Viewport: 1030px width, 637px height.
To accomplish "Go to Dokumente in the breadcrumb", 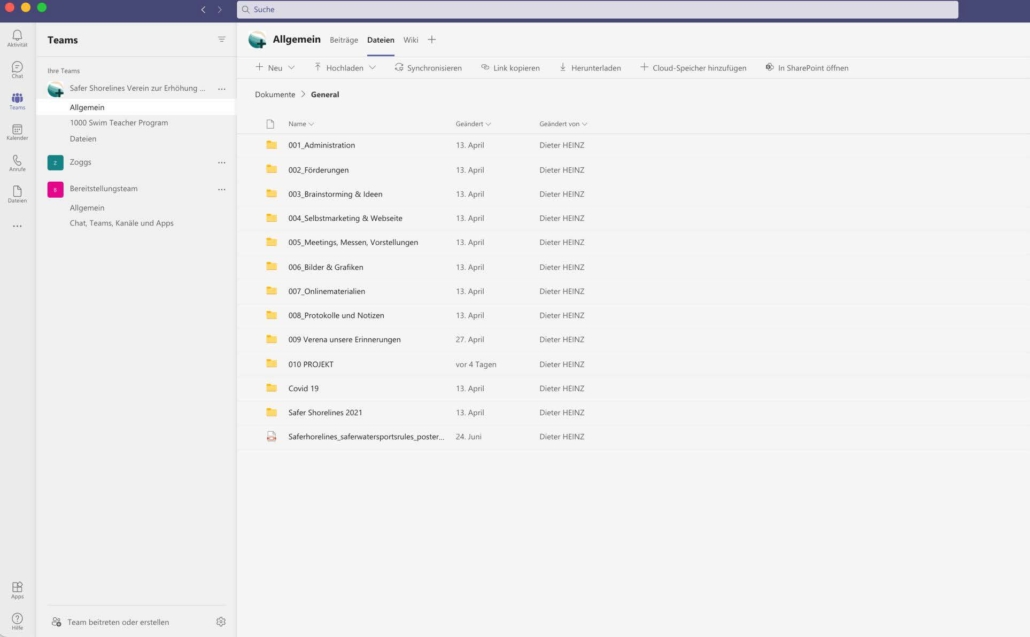I will click(275, 95).
